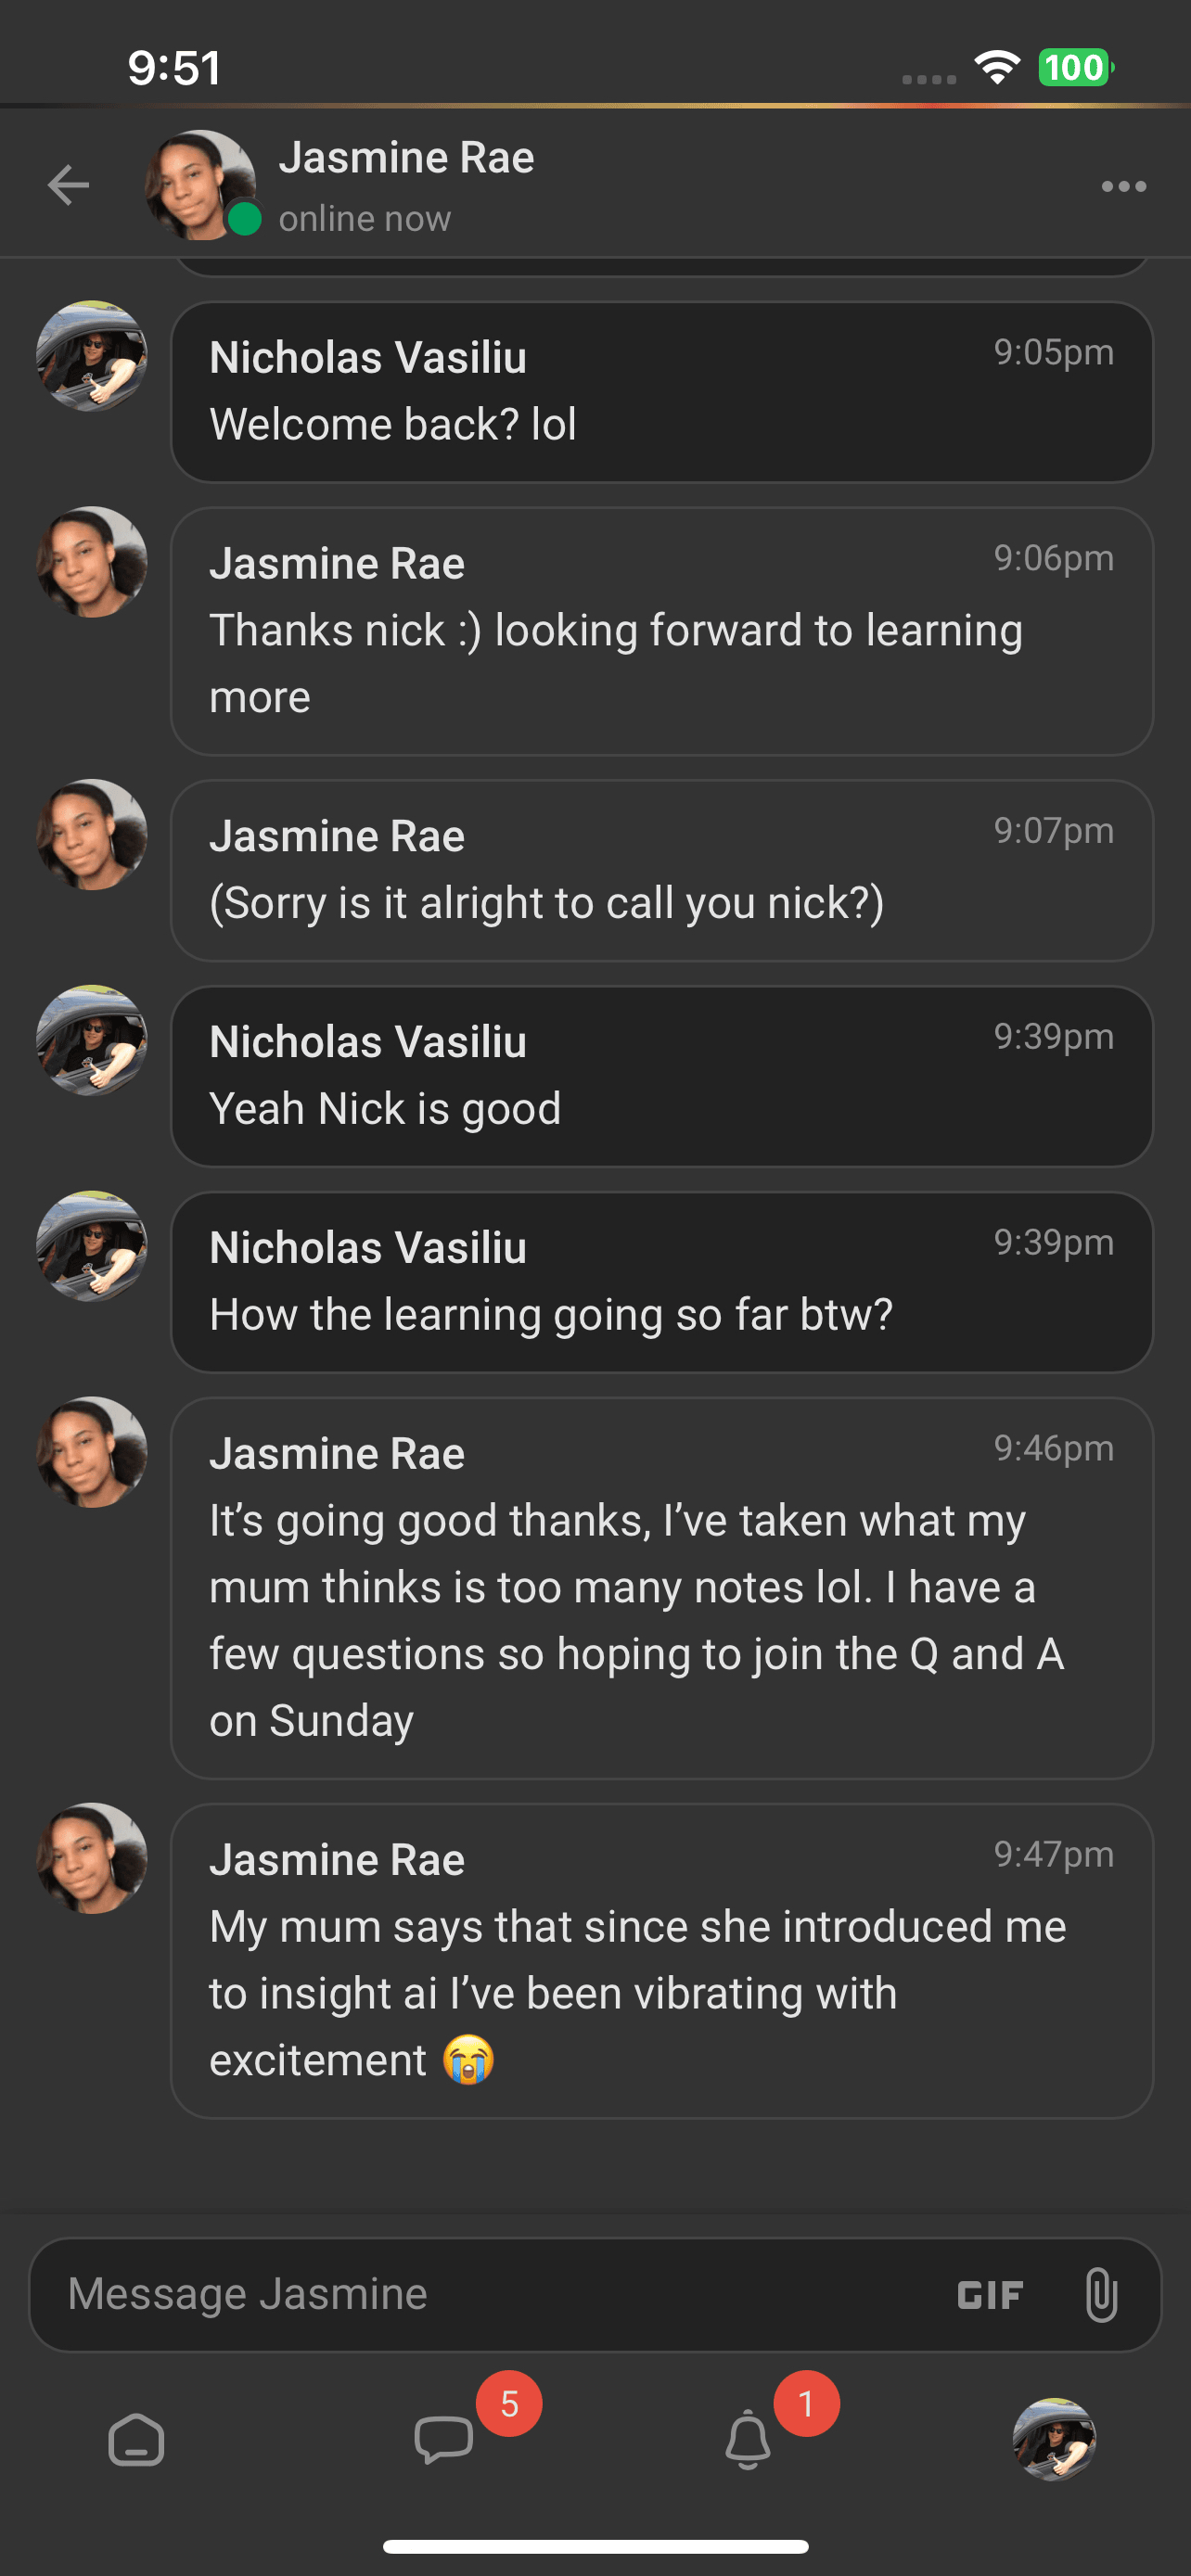
Task: Open the notifications bell tab
Action: point(748,2440)
